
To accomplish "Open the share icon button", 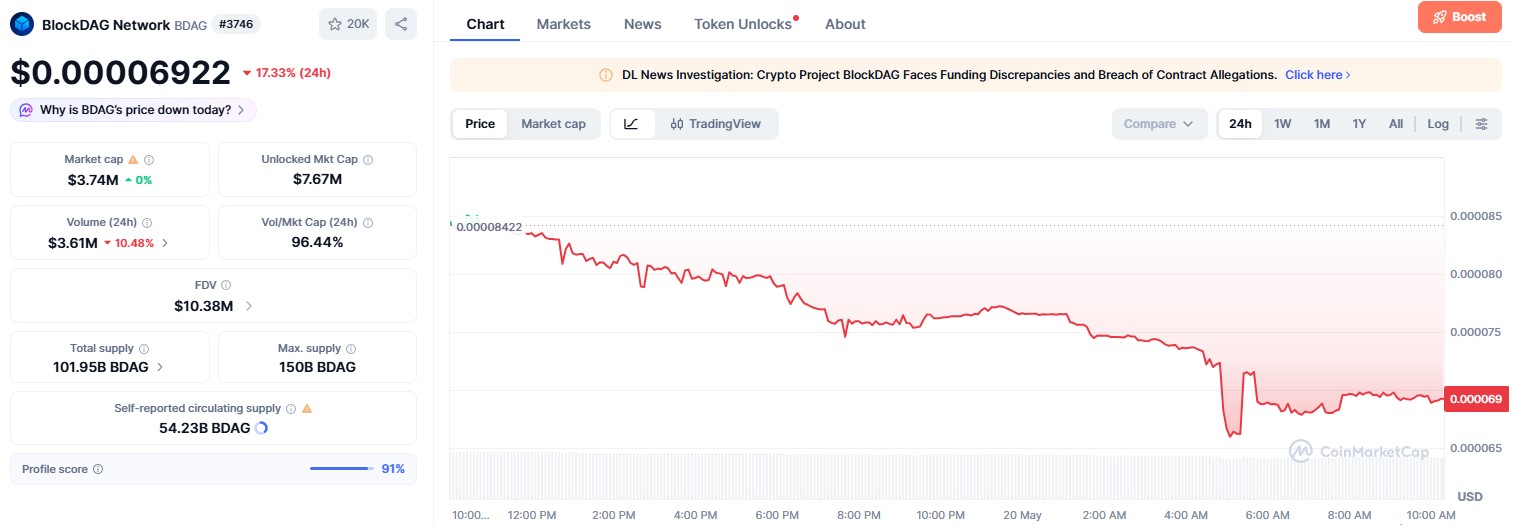I will (401, 24).
